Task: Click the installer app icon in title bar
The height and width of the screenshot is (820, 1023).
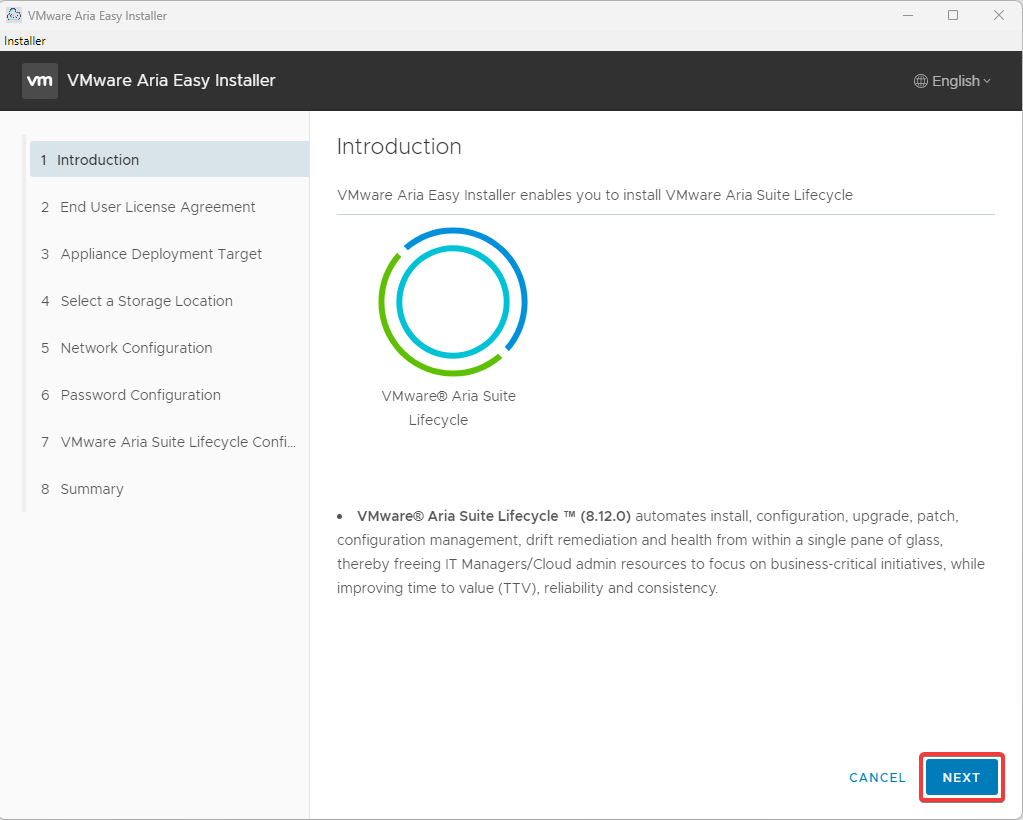Action: 14,15
